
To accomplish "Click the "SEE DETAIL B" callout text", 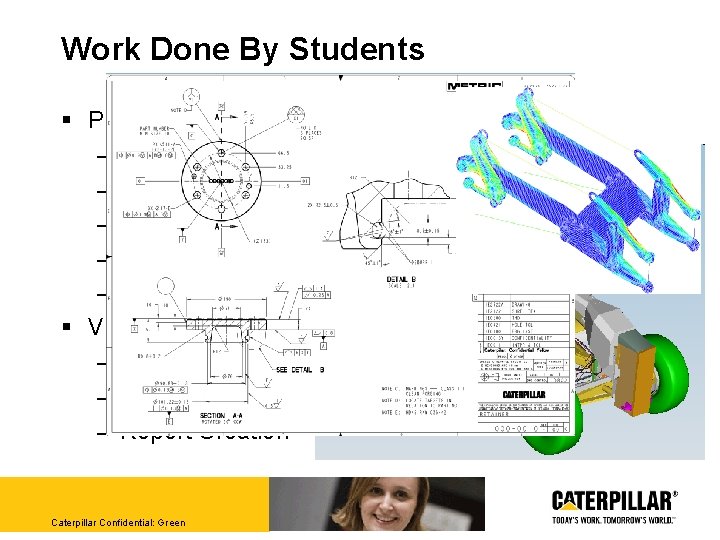I will point(300,370).
